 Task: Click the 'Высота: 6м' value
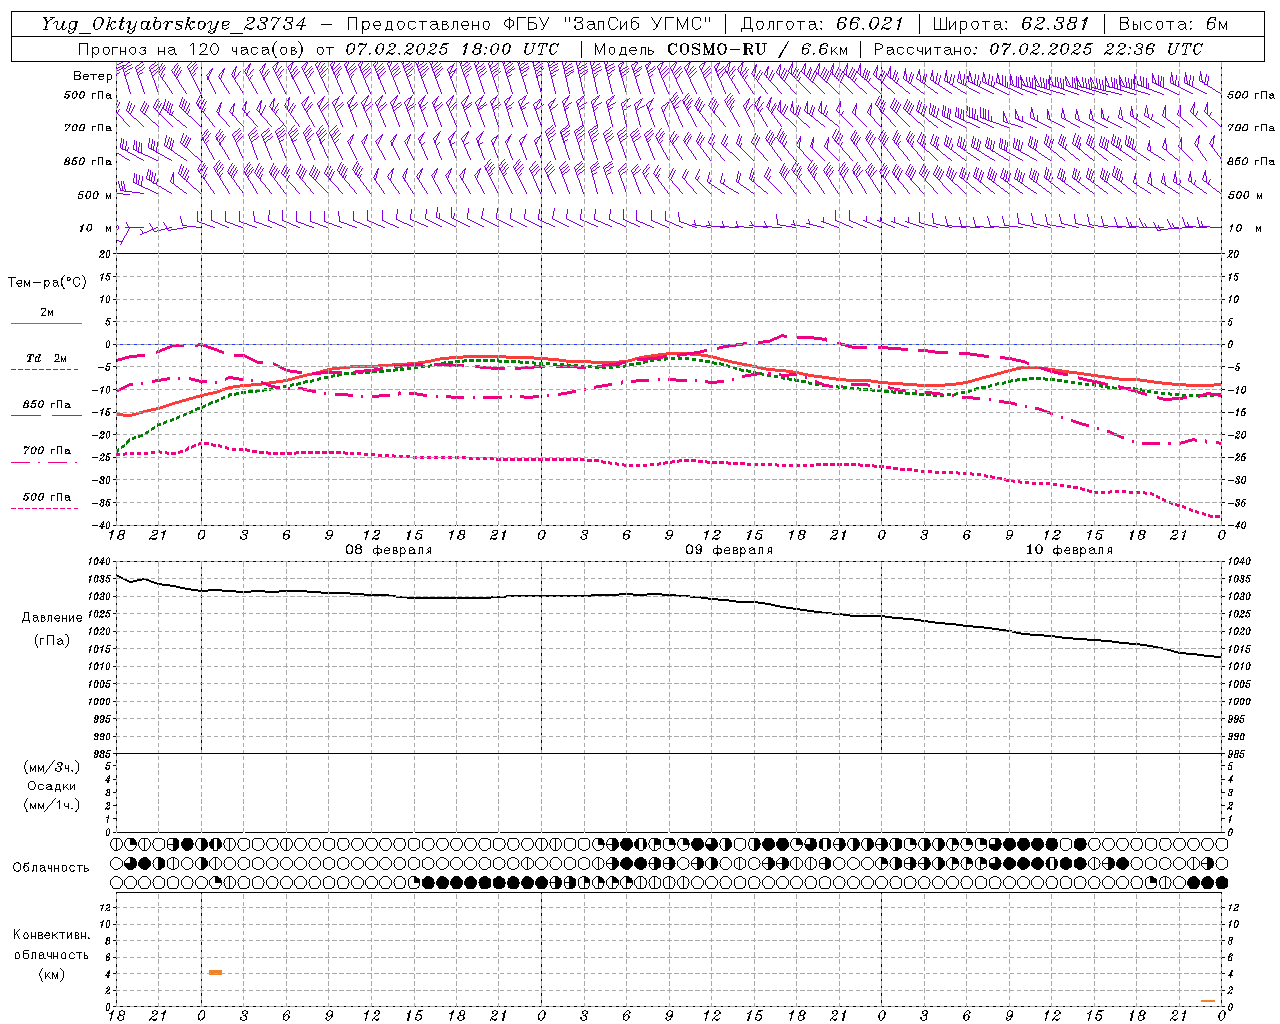tap(1173, 24)
